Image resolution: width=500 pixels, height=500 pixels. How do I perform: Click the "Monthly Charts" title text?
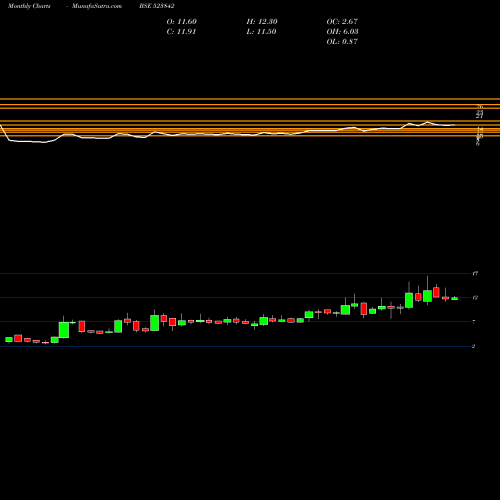click(29, 6)
